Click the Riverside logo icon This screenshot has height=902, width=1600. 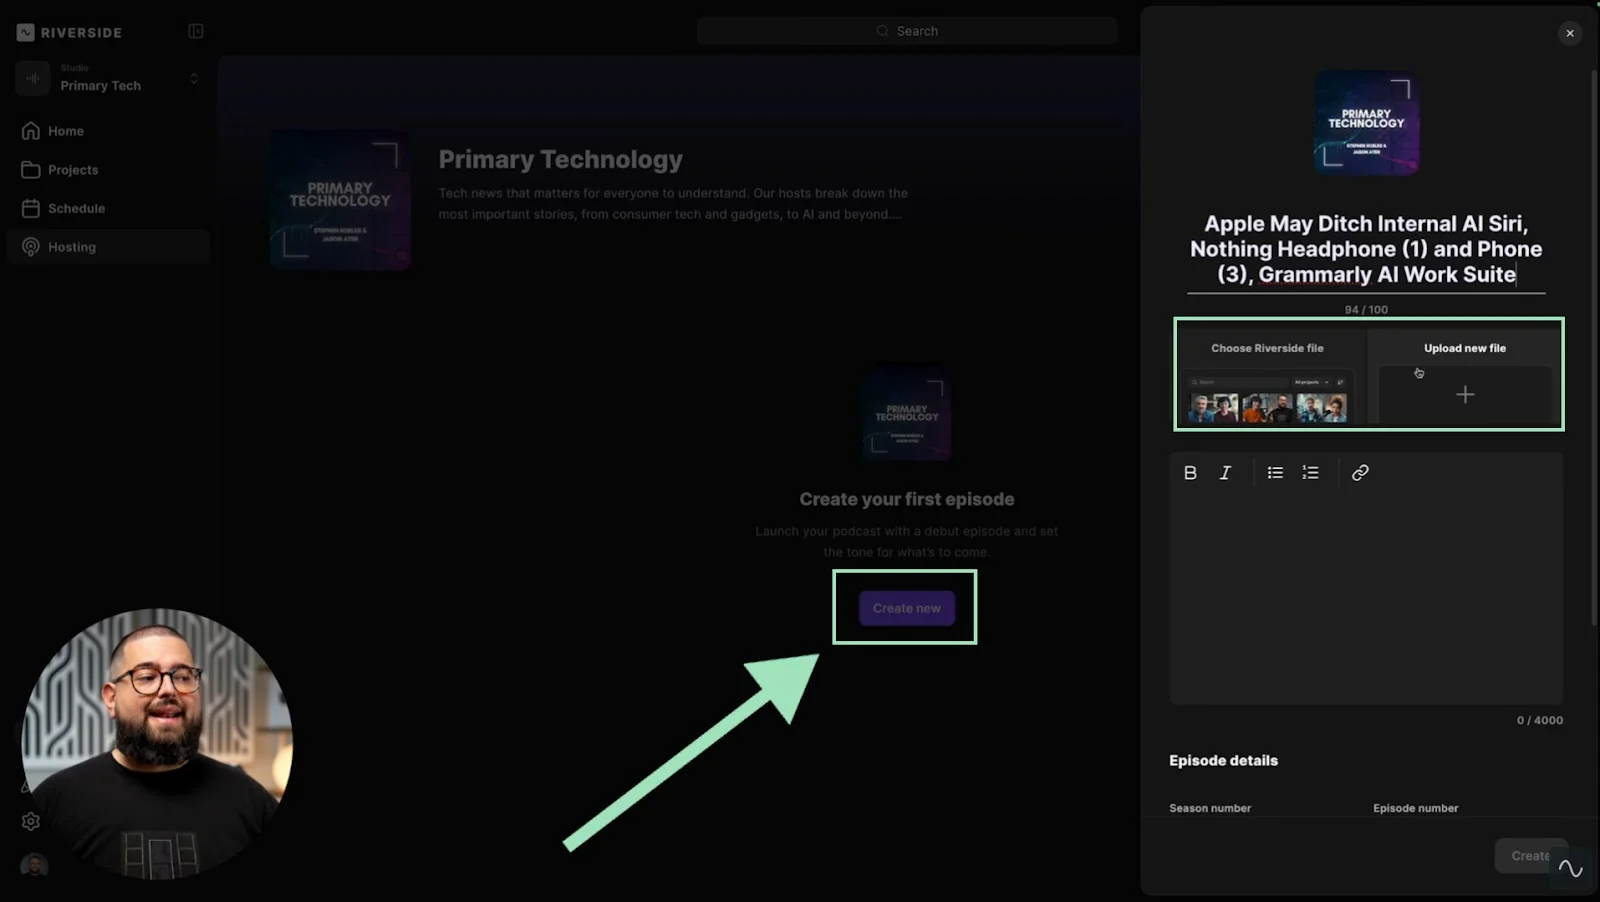(x=26, y=32)
